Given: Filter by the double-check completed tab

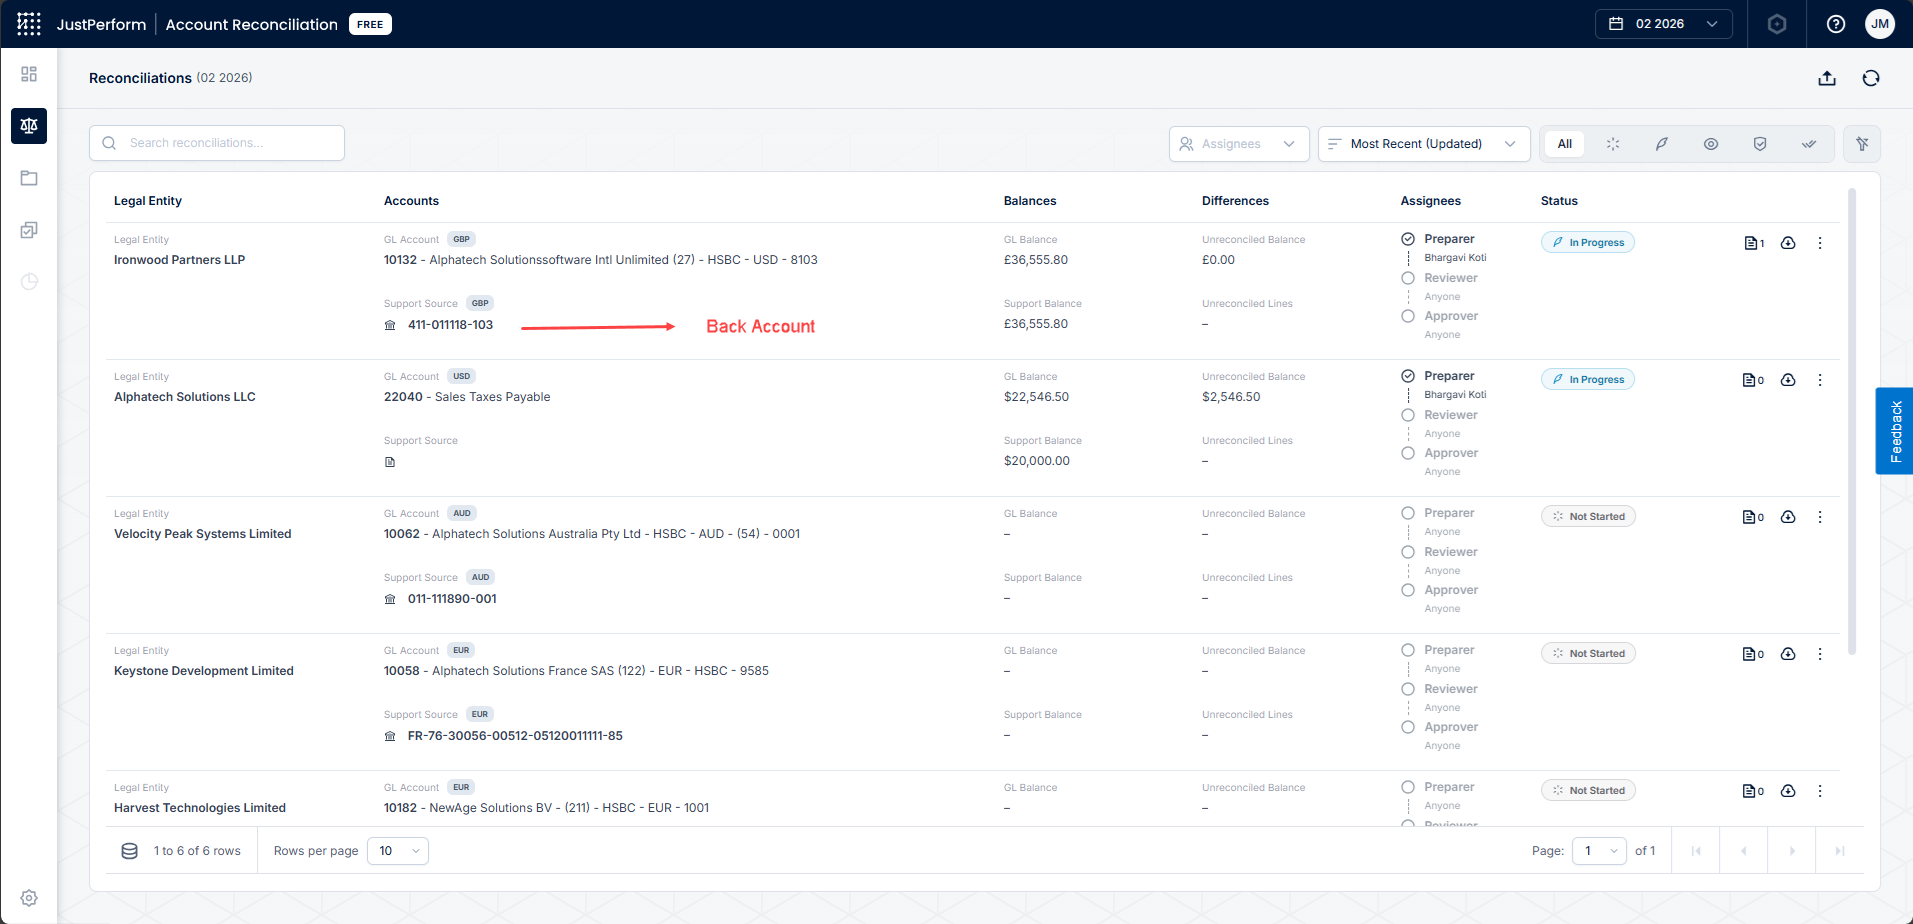Looking at the screenshot, I should 1809,144.
